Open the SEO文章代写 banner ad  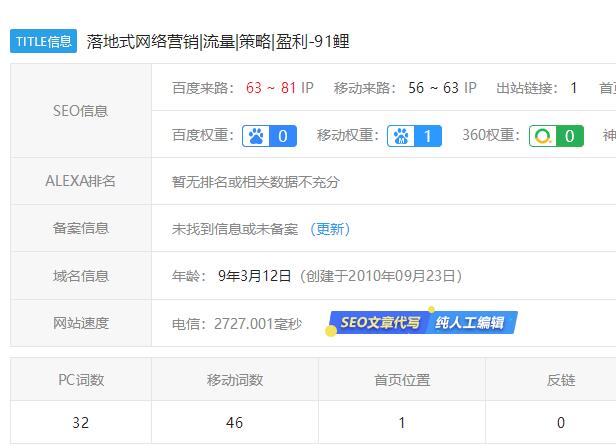pyautogui.click(x=377, y=323)
